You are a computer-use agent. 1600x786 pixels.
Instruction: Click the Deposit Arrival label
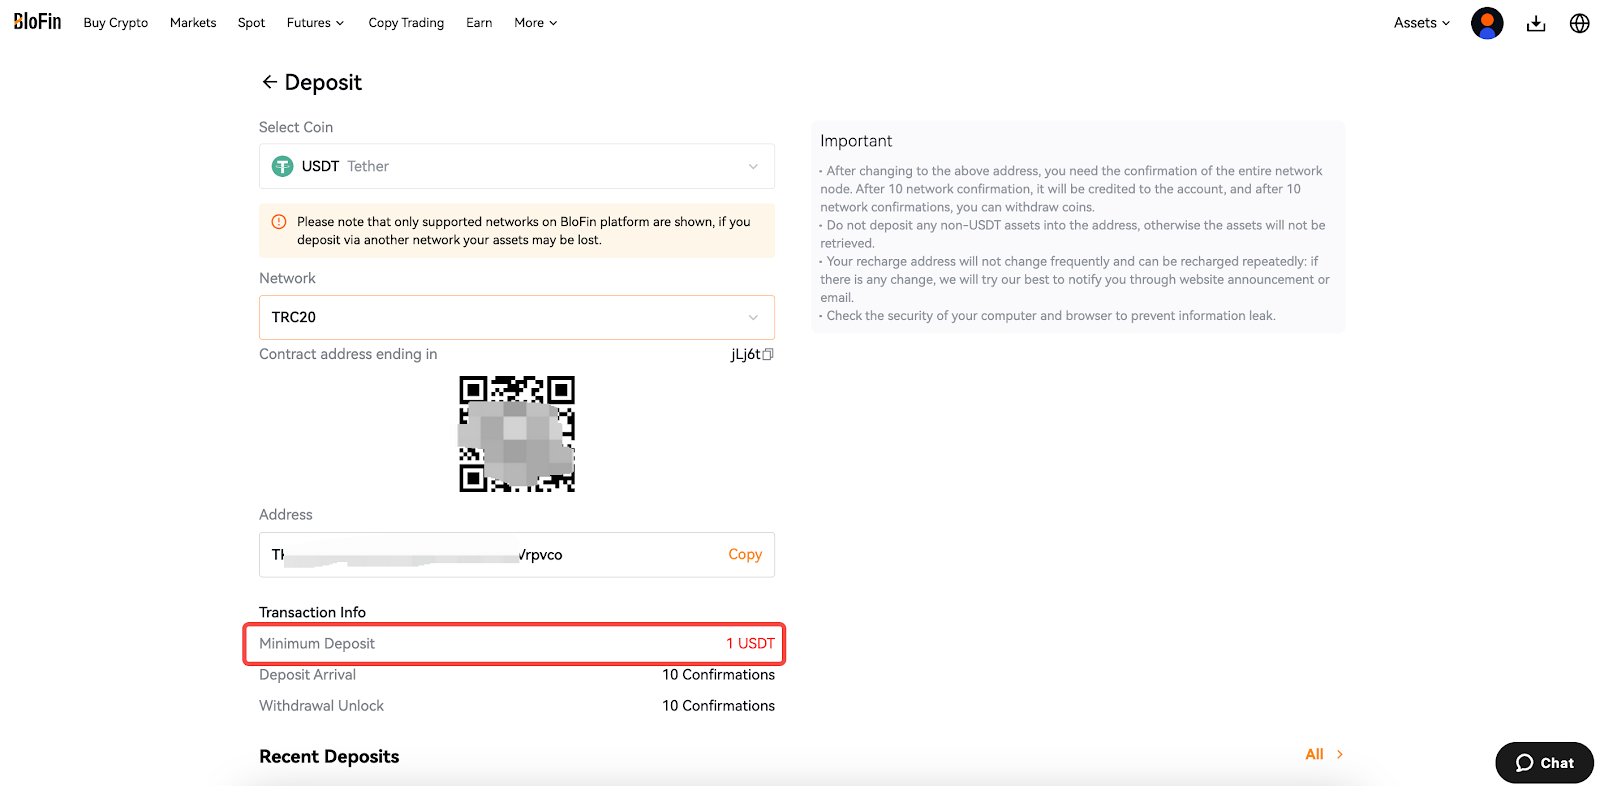pos(307,675)
